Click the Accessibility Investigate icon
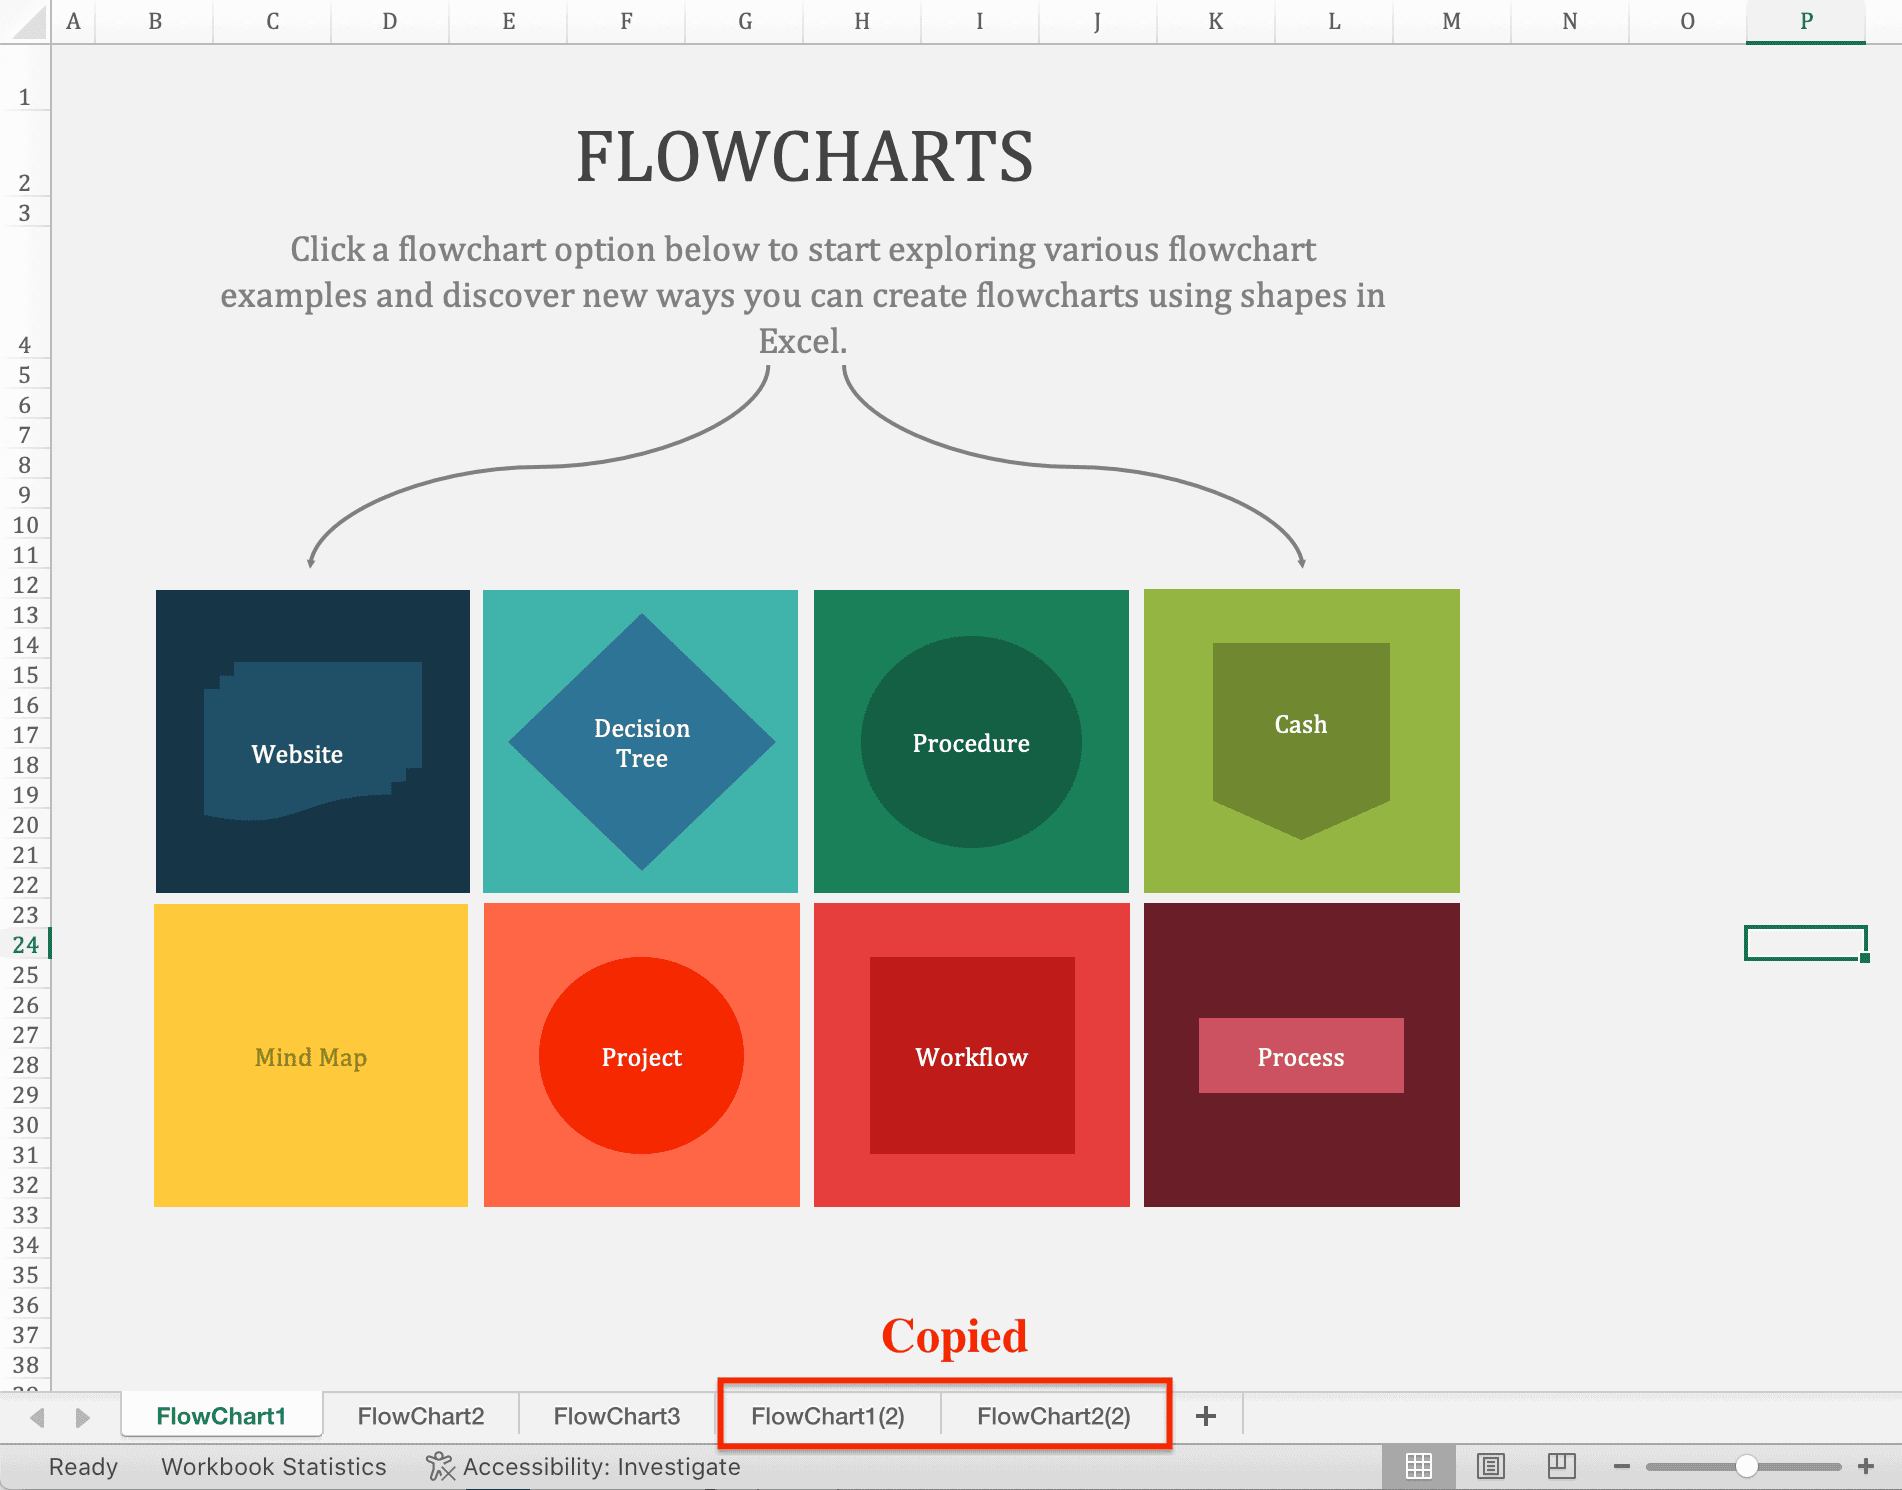Screen dimensions: 1902x1490 click(x=439, y=1466)
